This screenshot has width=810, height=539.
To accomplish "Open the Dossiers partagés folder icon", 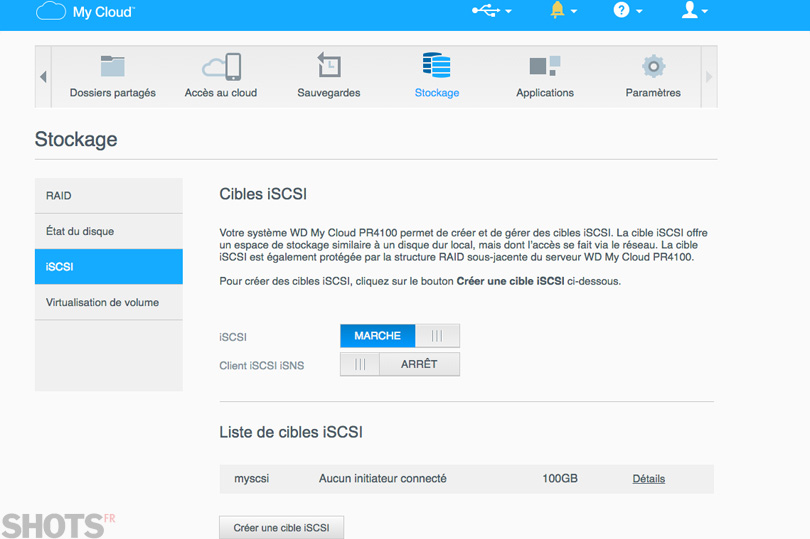I will tap(113, 66).
